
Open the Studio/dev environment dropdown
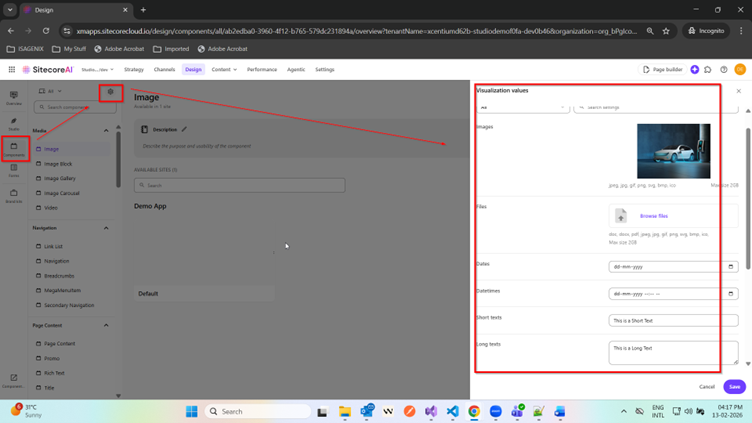(x=97, y=70)
